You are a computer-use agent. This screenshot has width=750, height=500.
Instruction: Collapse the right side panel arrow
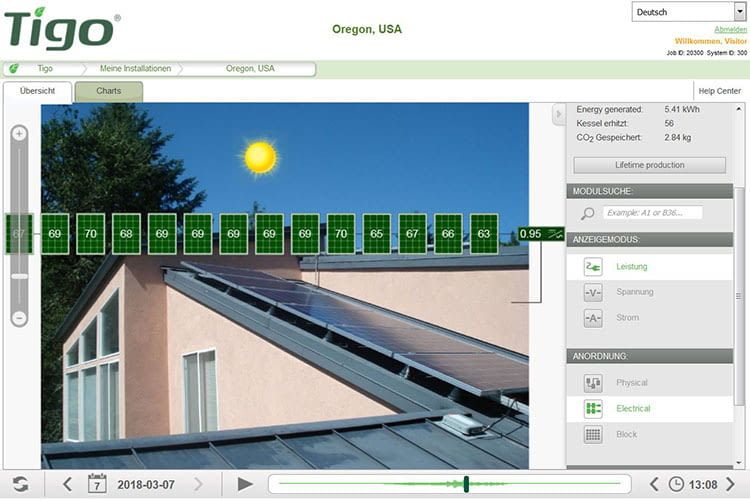[x=558, y=114]
